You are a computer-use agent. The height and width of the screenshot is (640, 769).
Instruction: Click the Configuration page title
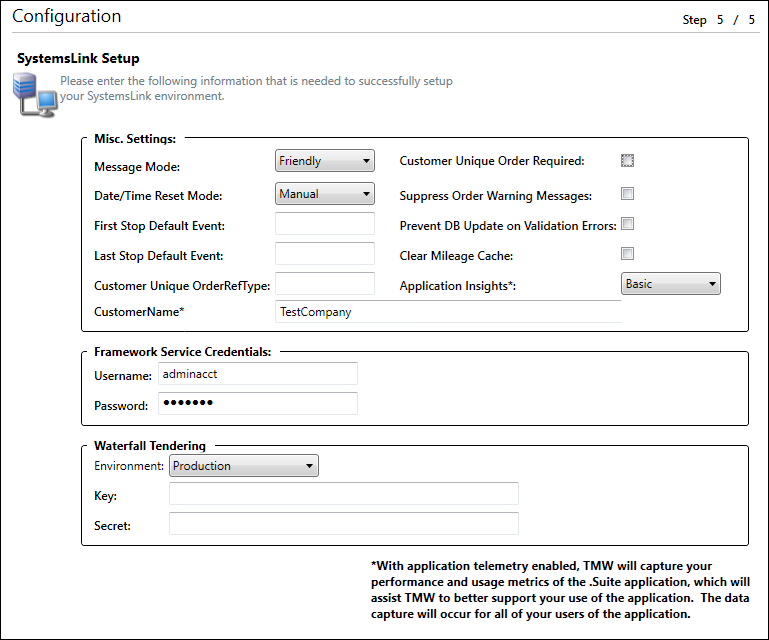coord(67,17)
